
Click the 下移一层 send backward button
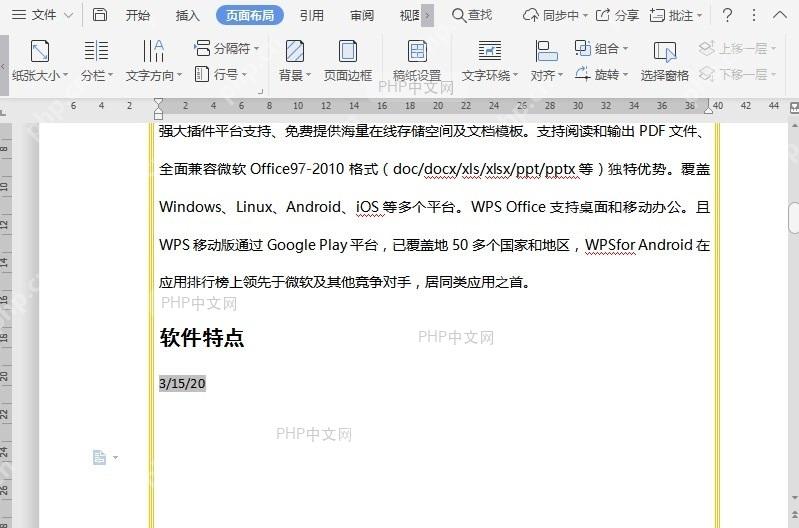[x=737, y=74]
